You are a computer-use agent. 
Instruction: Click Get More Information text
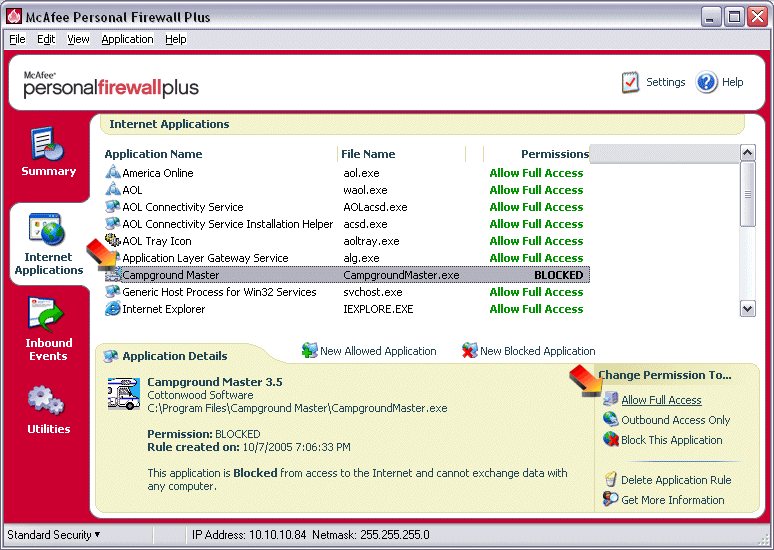click(672, 500)
